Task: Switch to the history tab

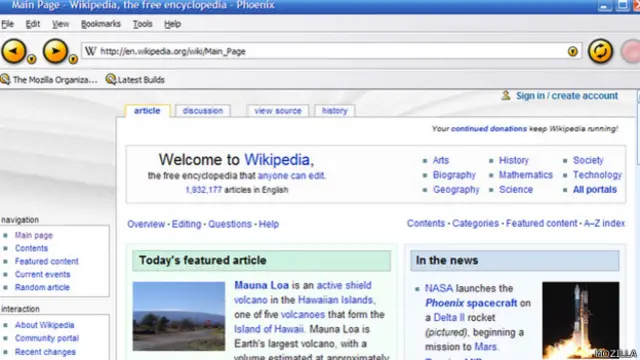Action: pos(334,111)
